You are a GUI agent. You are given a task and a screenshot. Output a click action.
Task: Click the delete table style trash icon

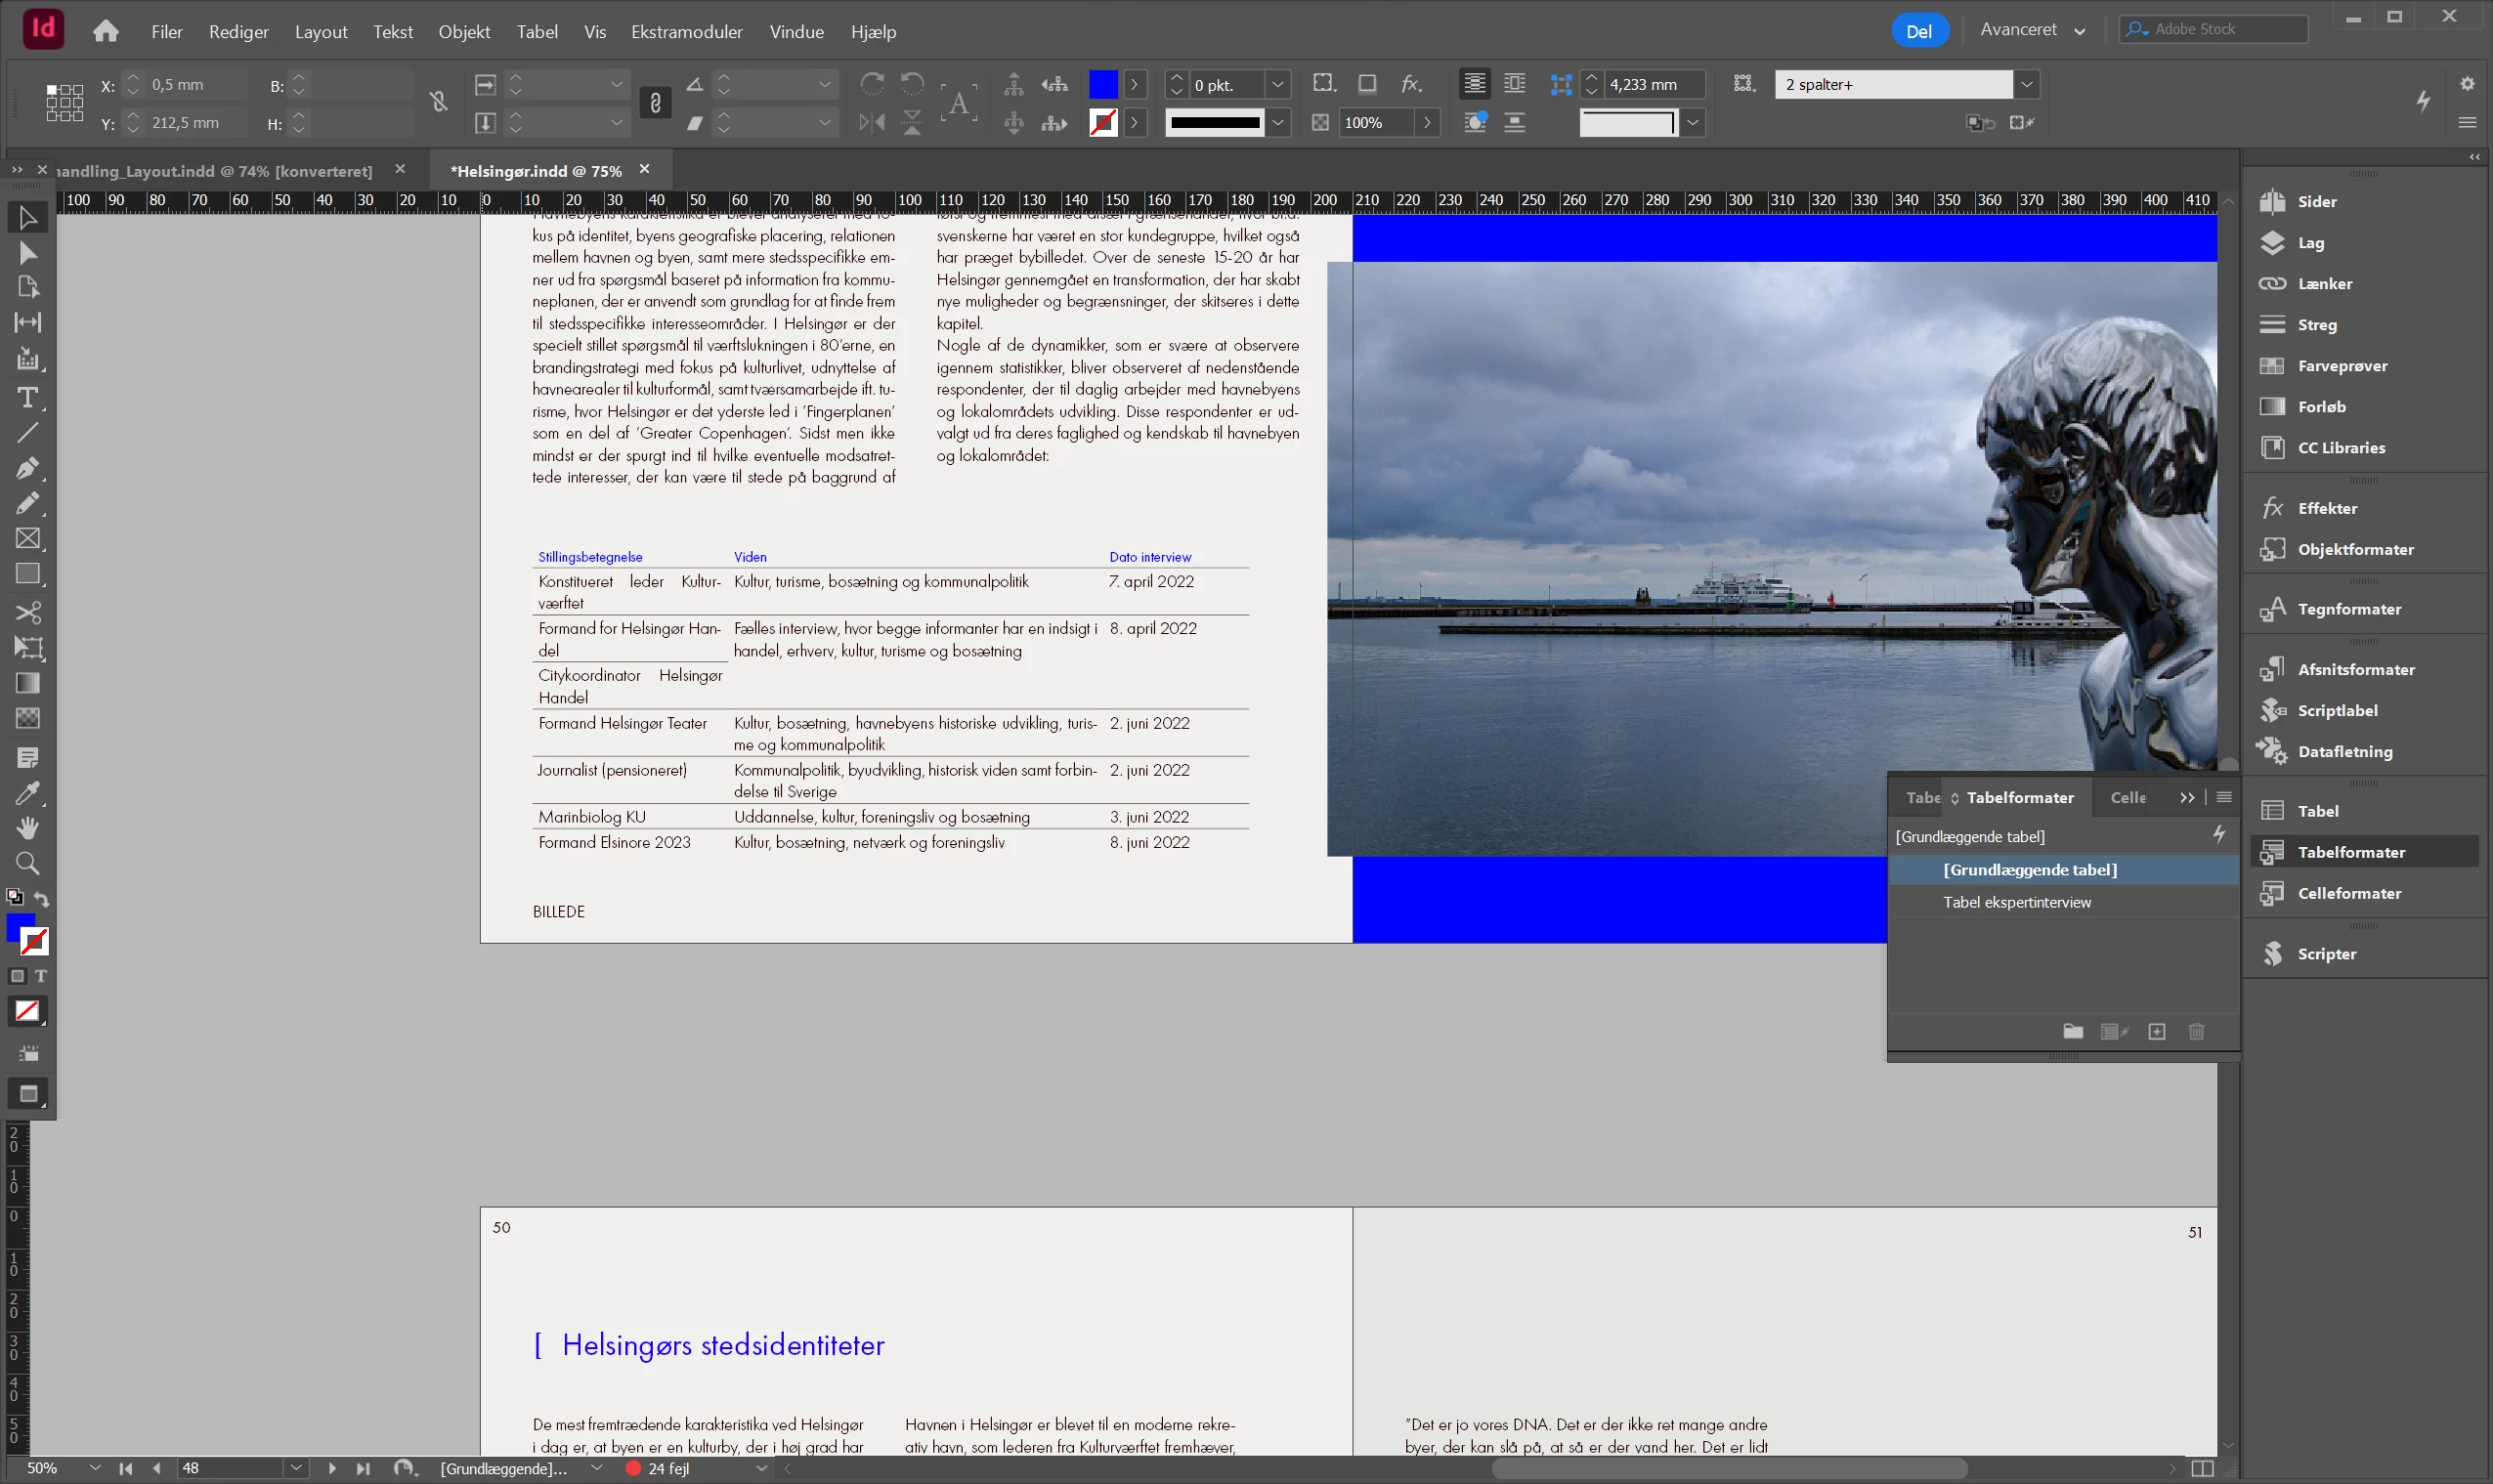tap(2196, 1031)
